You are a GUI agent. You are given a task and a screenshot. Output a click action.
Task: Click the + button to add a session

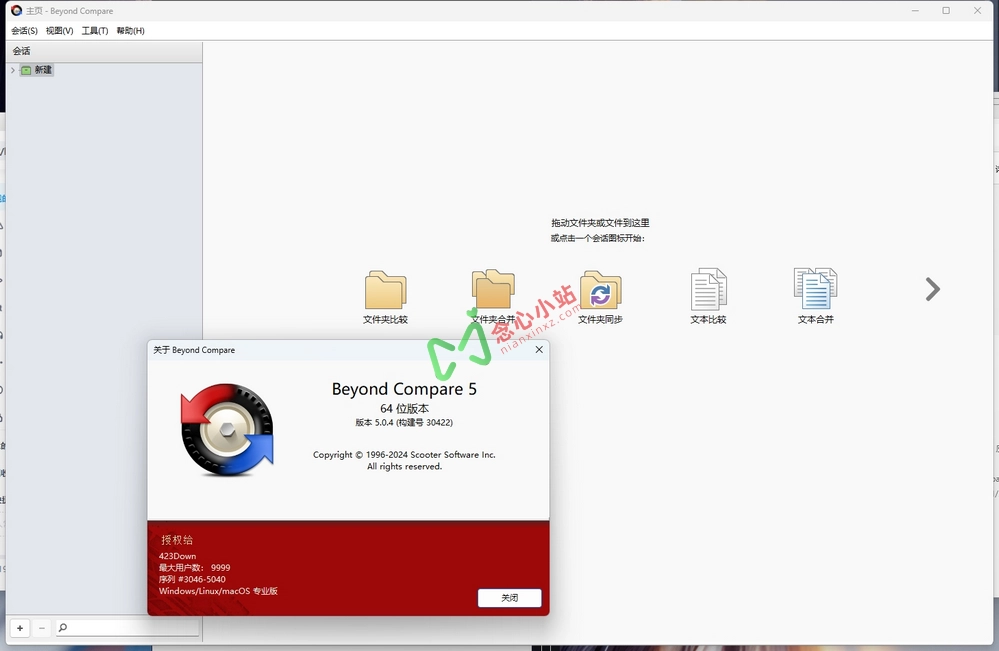coord(21,628)
